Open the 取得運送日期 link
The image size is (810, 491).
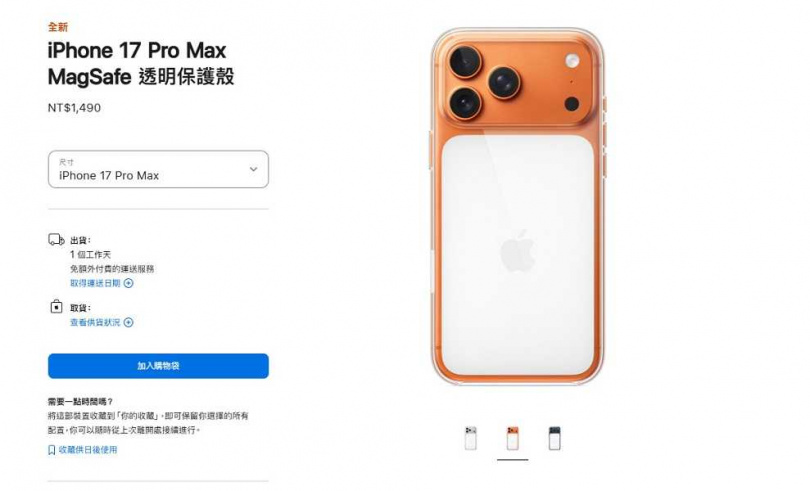pyautogui.click(x=95, y=283)
